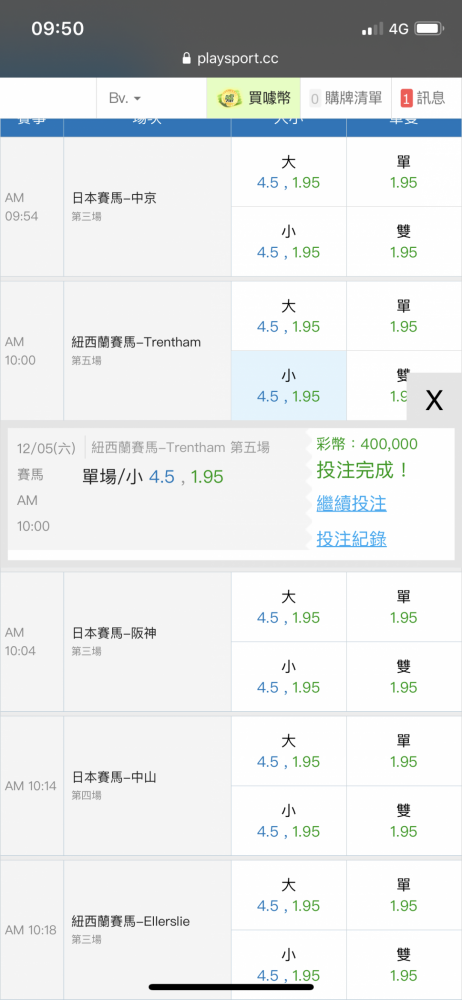Select 小 4.5 for 日本賽馬-中京
This screenshot has width=462, height=1000.
(288, 242)
